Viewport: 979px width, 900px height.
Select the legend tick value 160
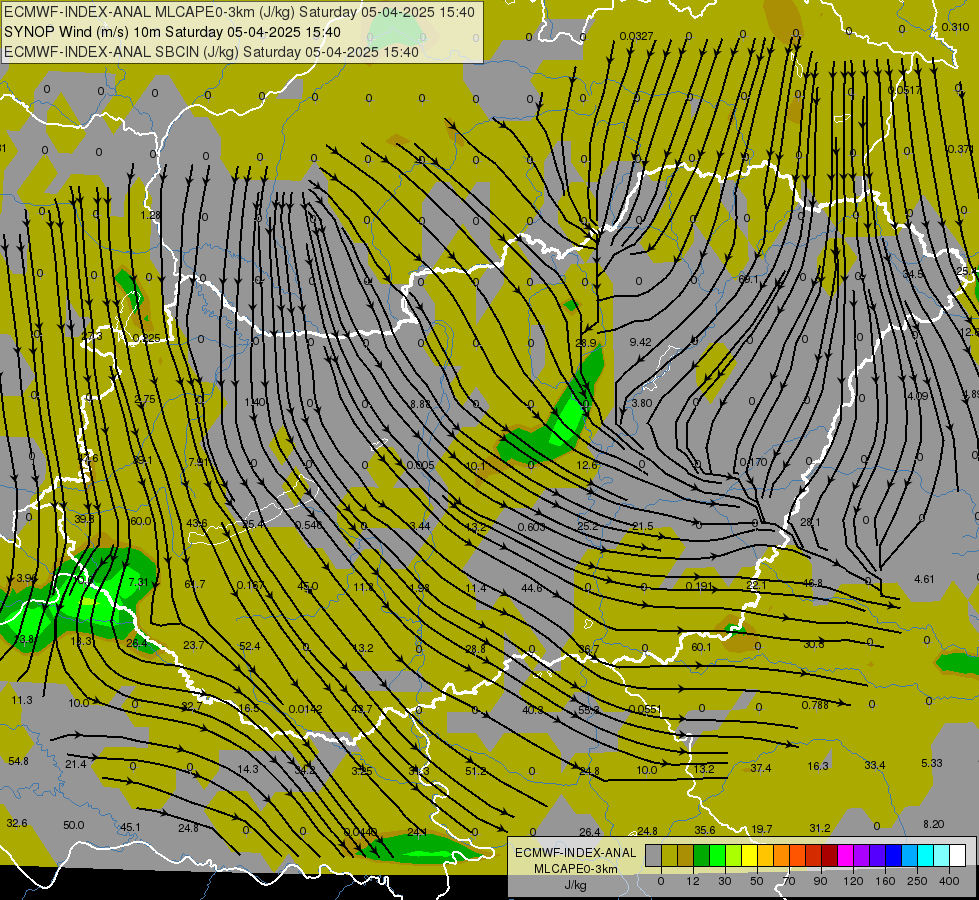[885, 881]
